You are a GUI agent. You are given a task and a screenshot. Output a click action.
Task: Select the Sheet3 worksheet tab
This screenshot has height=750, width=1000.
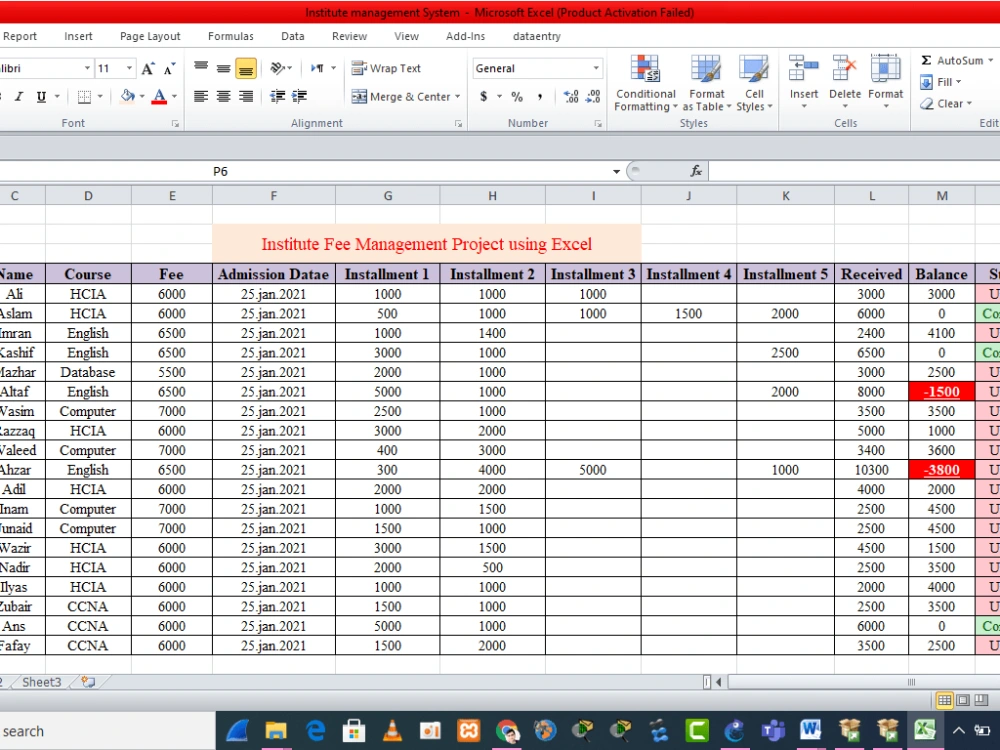pyautogui.click(x=42, y=682)
